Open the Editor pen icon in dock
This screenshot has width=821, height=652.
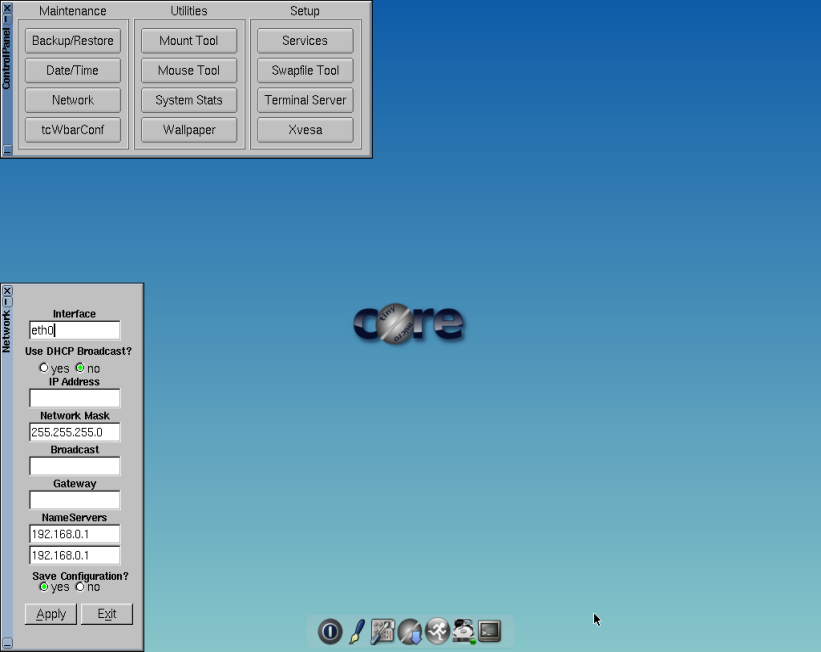357,631
